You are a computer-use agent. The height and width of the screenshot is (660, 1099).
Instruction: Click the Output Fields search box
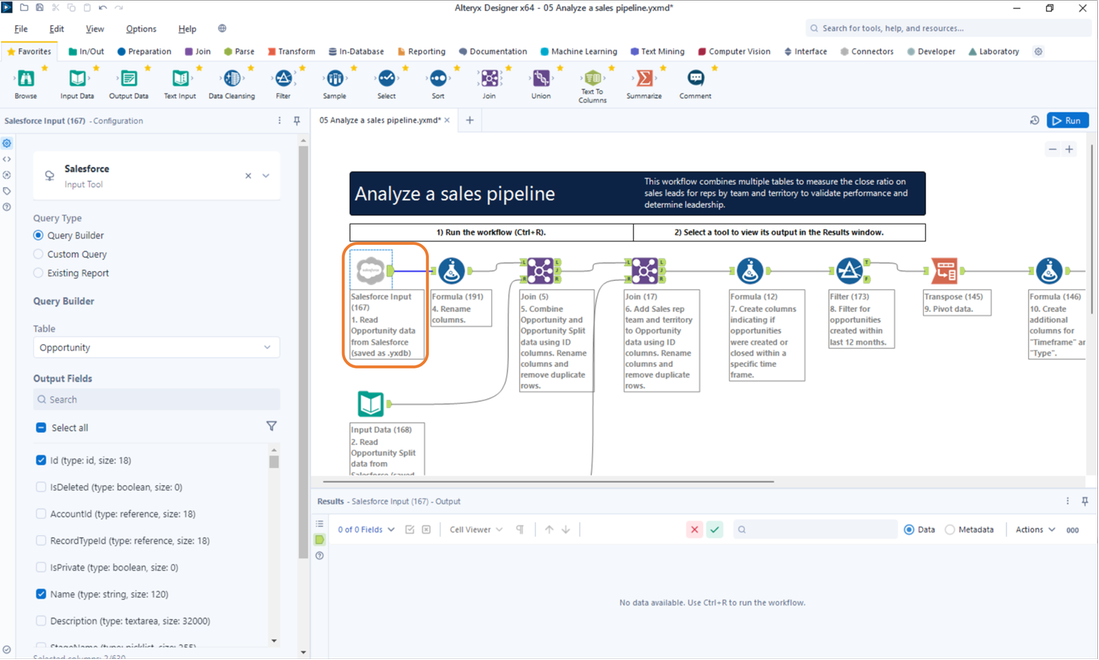(156, 399)
